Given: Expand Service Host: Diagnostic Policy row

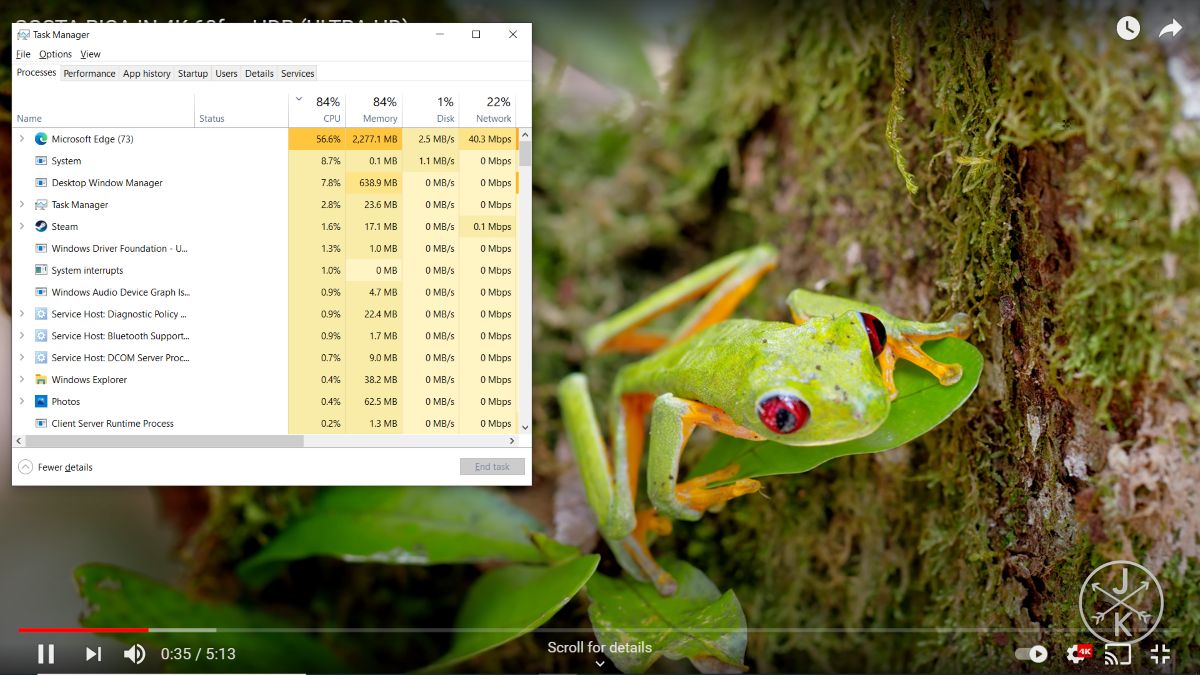Looking at the screenshot, I should [22, 314].
